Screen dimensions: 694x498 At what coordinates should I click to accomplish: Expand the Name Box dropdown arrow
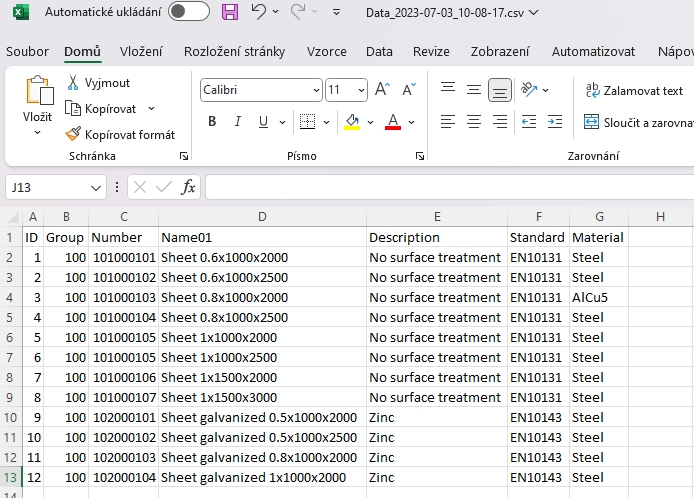[96, 187]
